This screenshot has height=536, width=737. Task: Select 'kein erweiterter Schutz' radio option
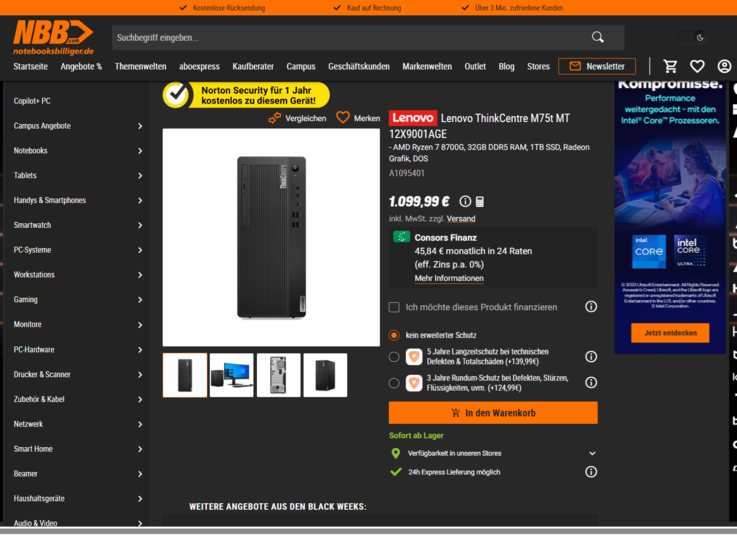[394, 335]
